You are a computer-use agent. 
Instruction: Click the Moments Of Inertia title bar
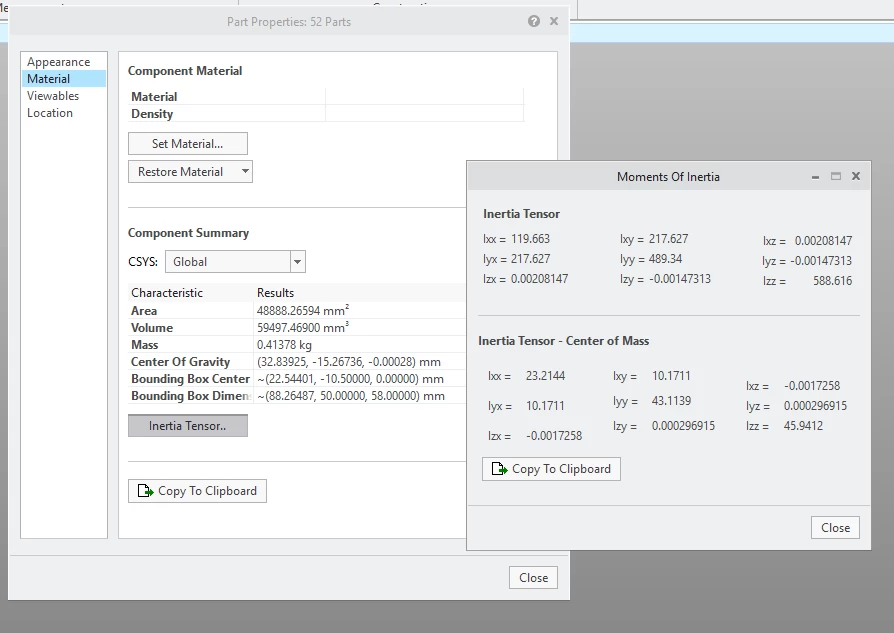[x=668, y=177]
